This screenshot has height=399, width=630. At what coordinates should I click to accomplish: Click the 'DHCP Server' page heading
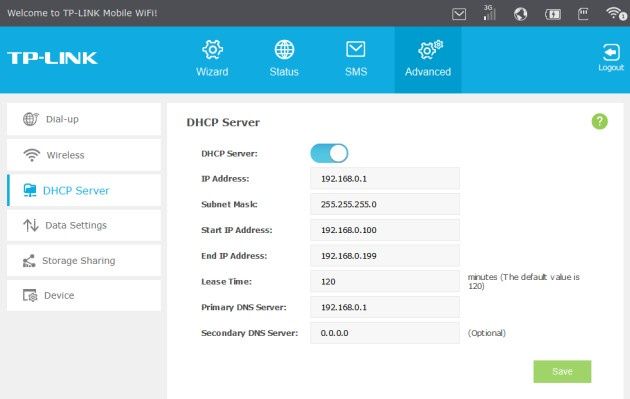tap(223, 122)
